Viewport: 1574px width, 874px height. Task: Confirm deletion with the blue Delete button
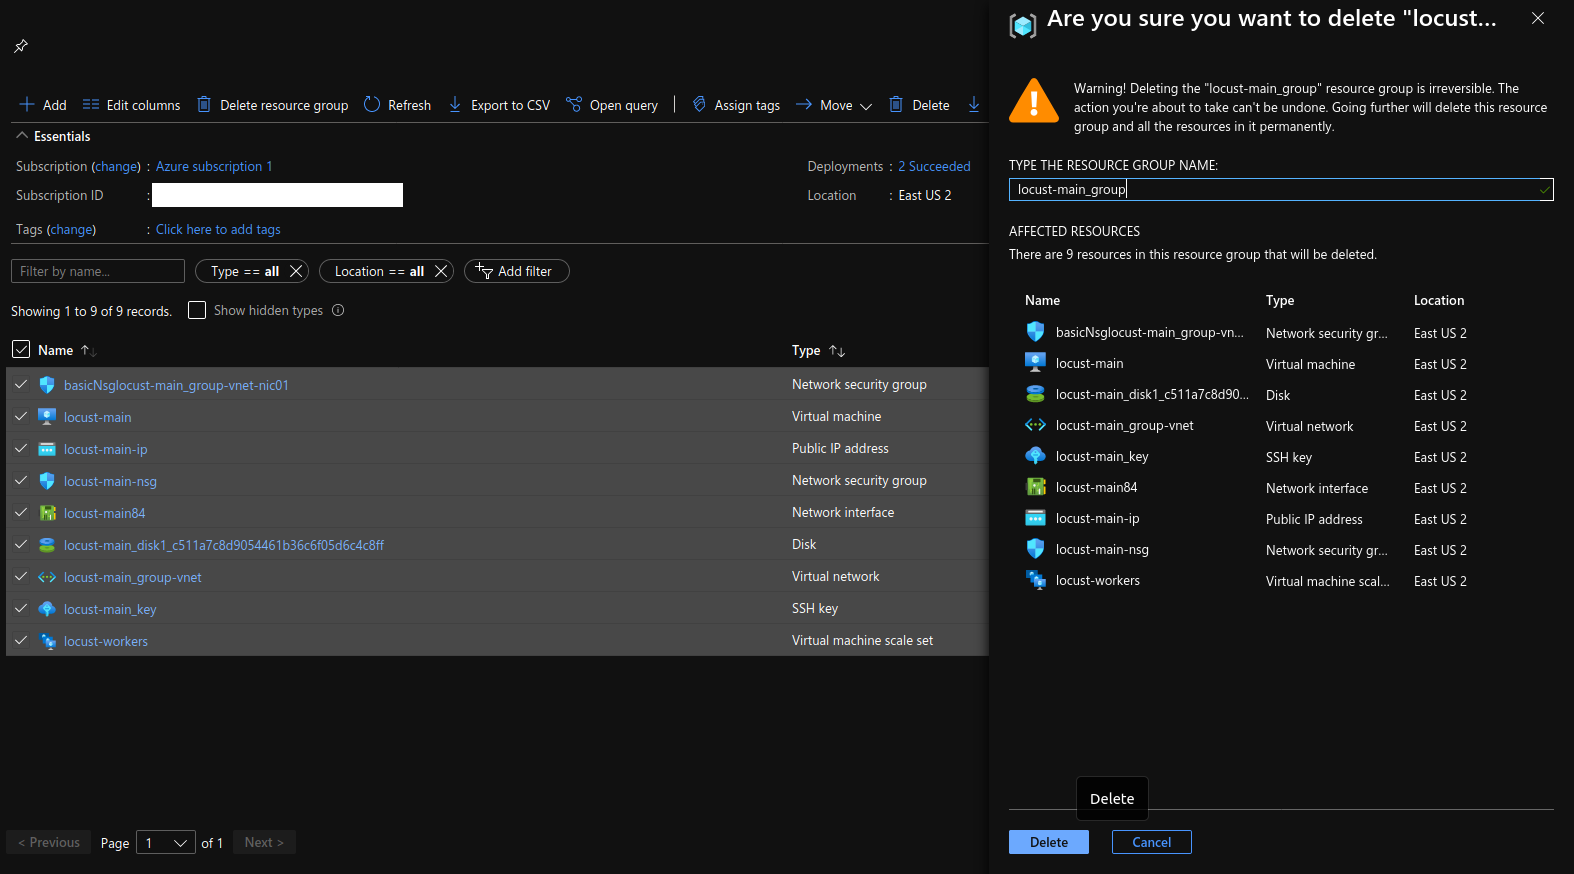tap(1049, 842)
